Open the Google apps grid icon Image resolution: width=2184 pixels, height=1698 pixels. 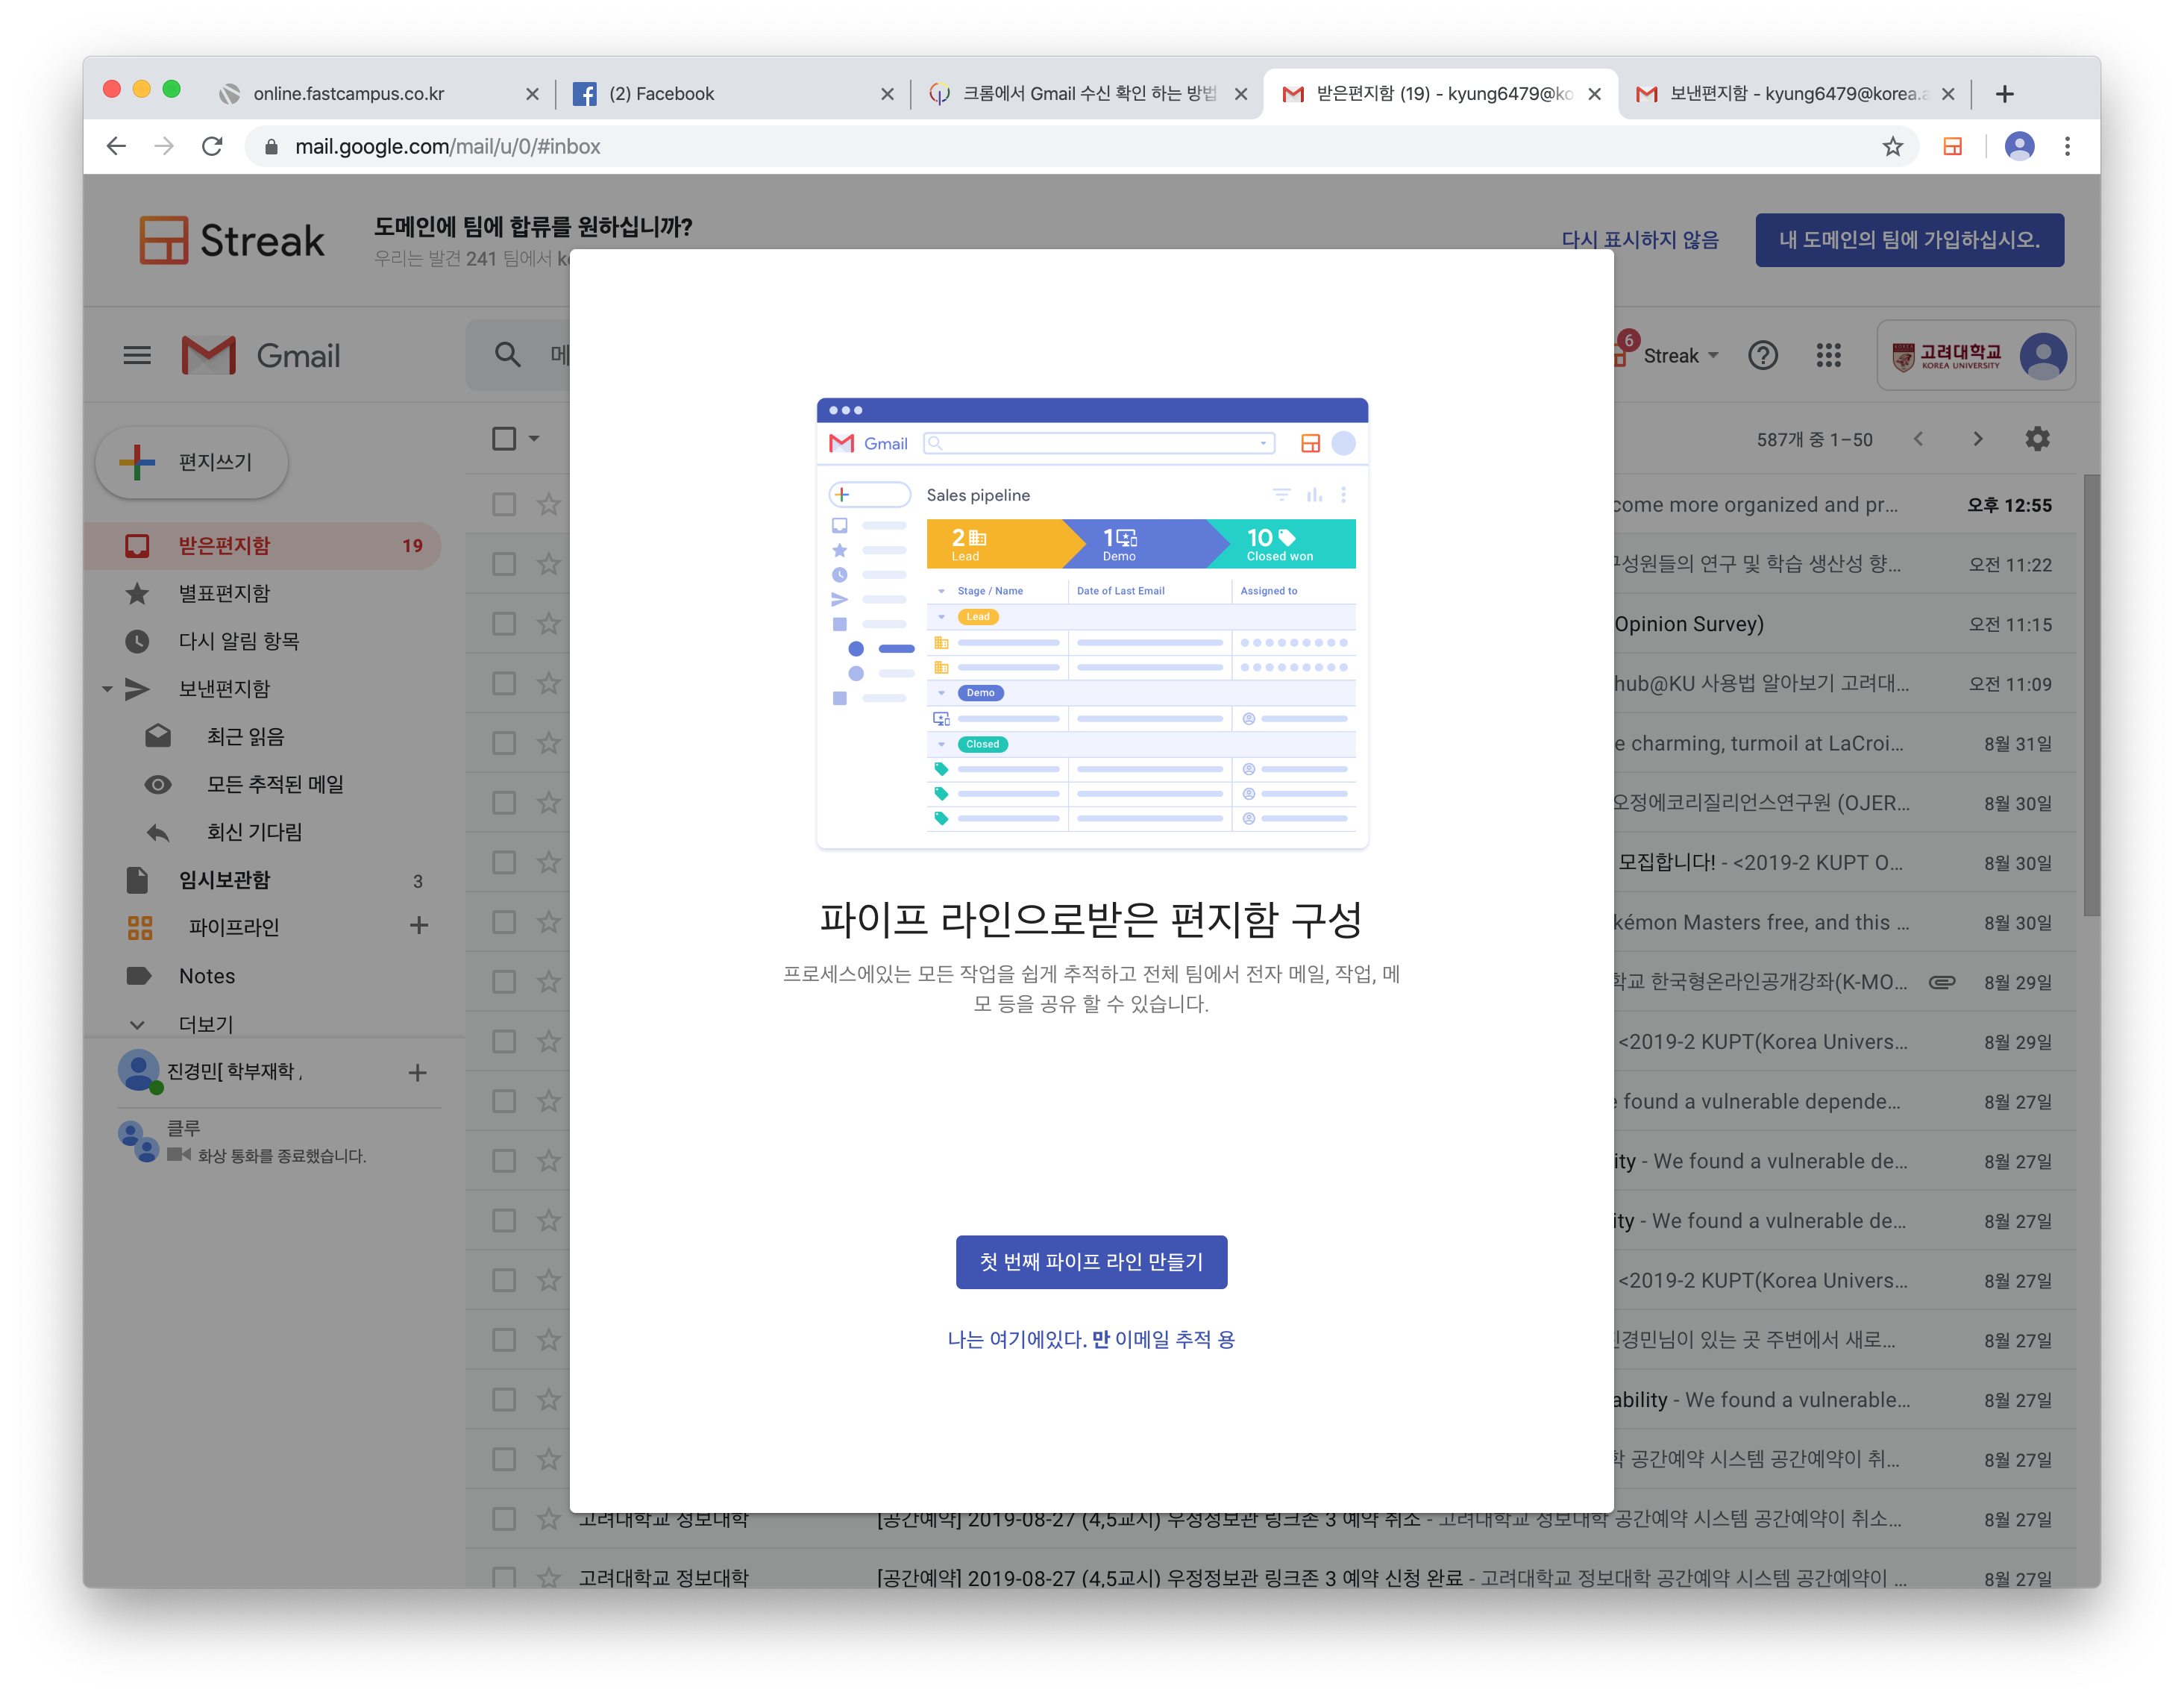[x=1828, y=355]
